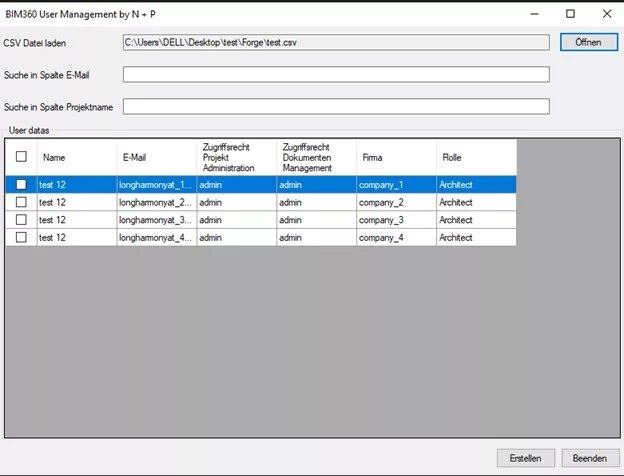Screen dimensions: 624x476
Task: Select the Zugriffsrecht Projekt Administration column header
Action: (236, 157)
